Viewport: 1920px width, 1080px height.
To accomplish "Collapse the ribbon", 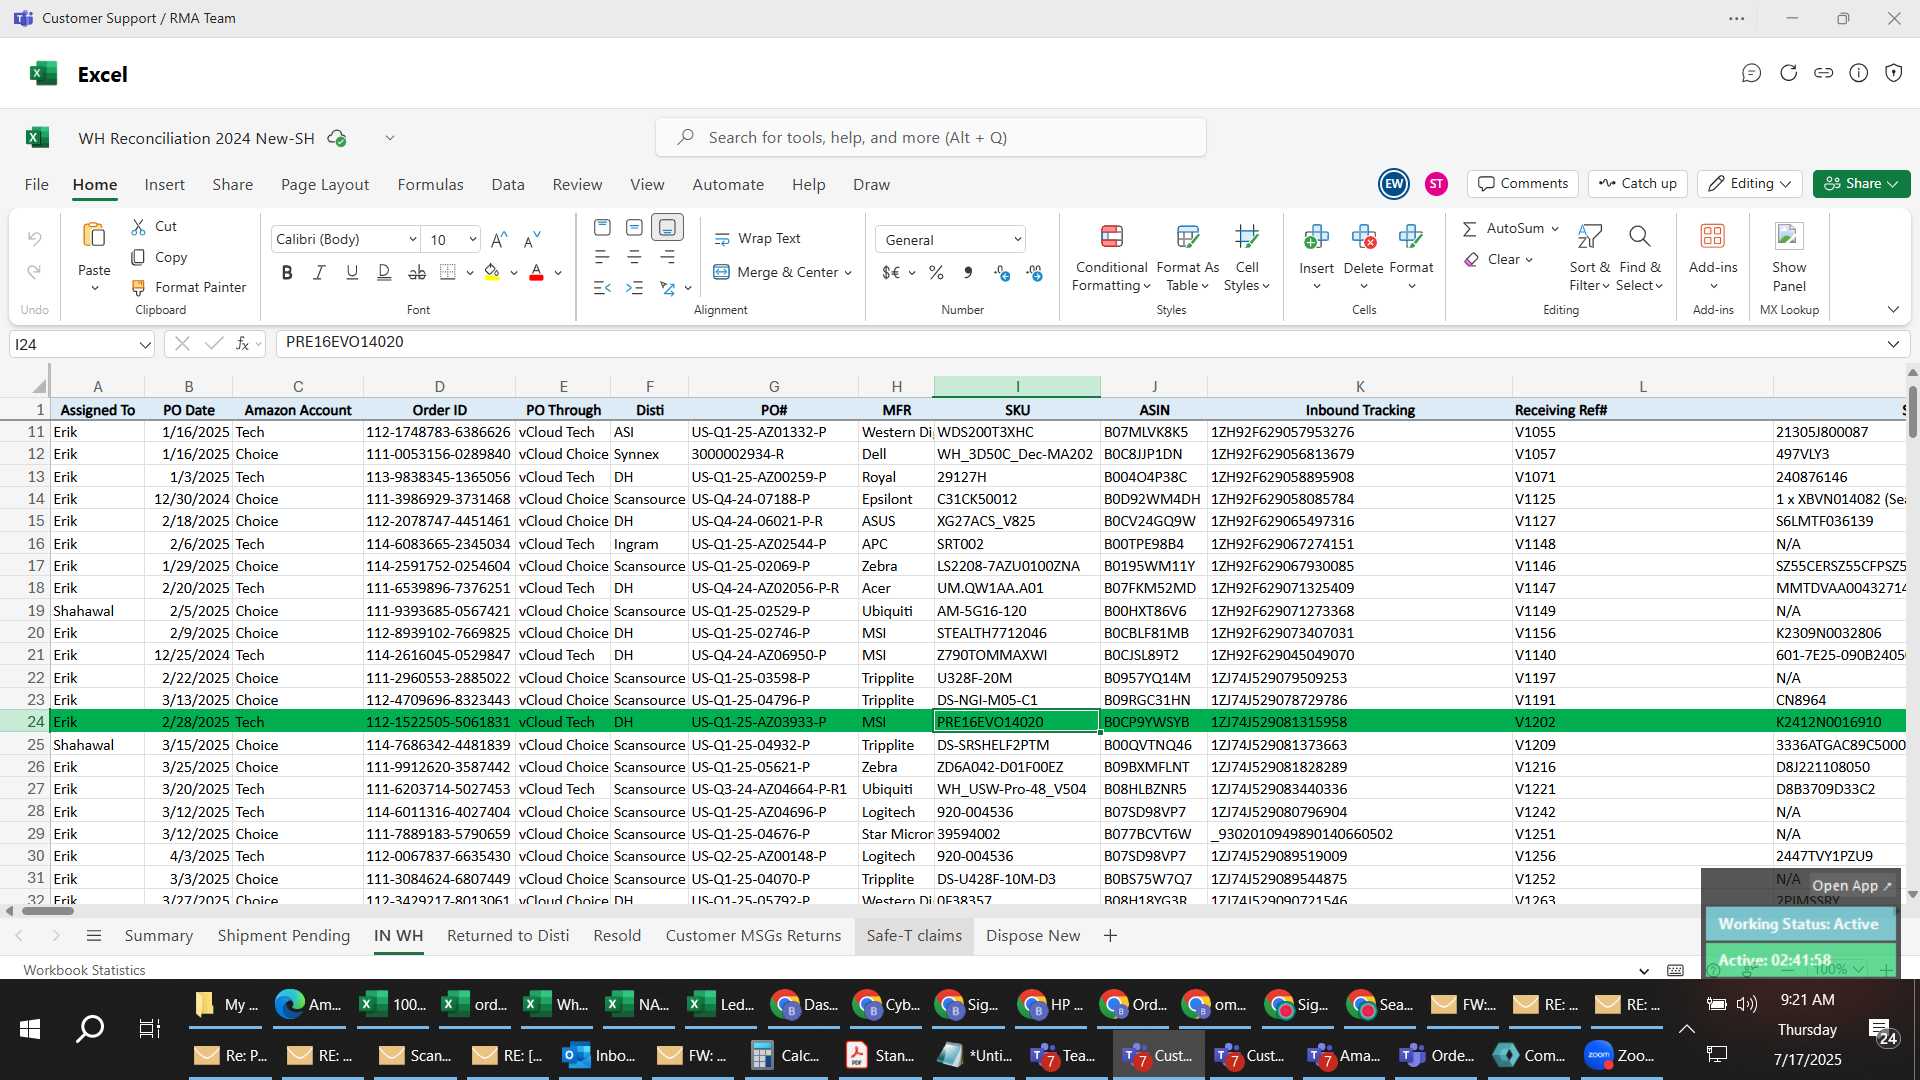I will (1893, 310).
